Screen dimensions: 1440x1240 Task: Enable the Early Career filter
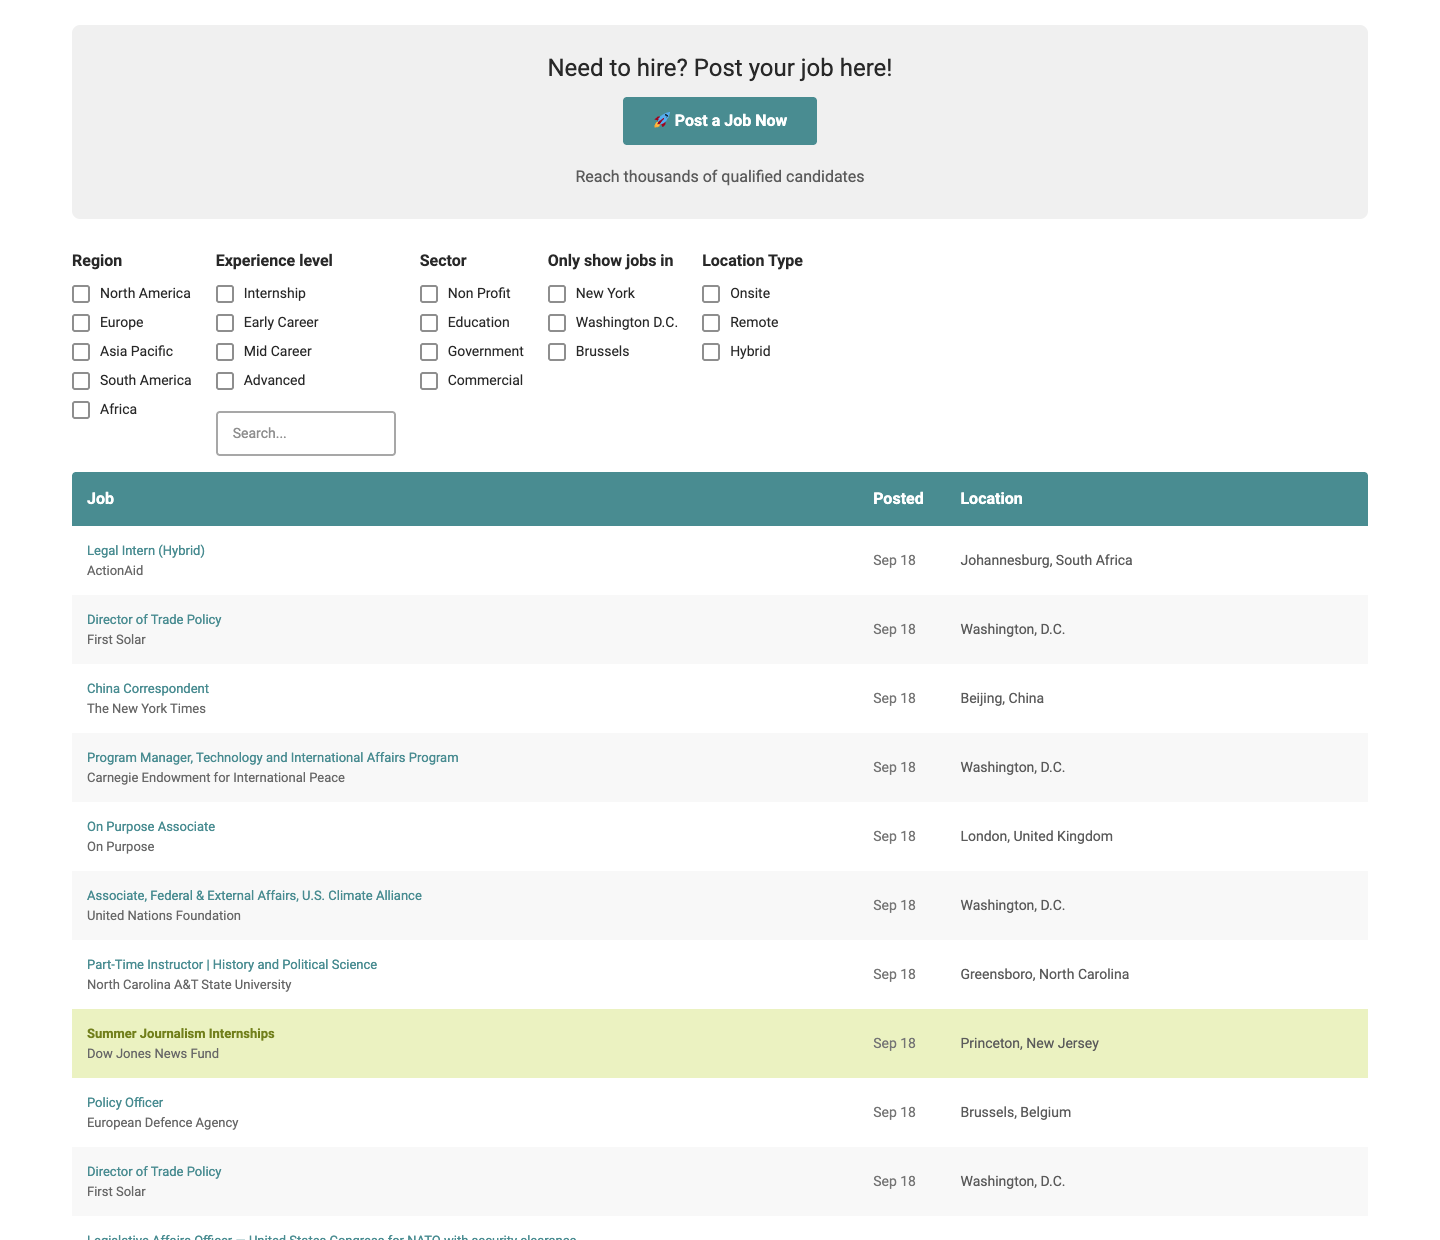click(225, 323)
